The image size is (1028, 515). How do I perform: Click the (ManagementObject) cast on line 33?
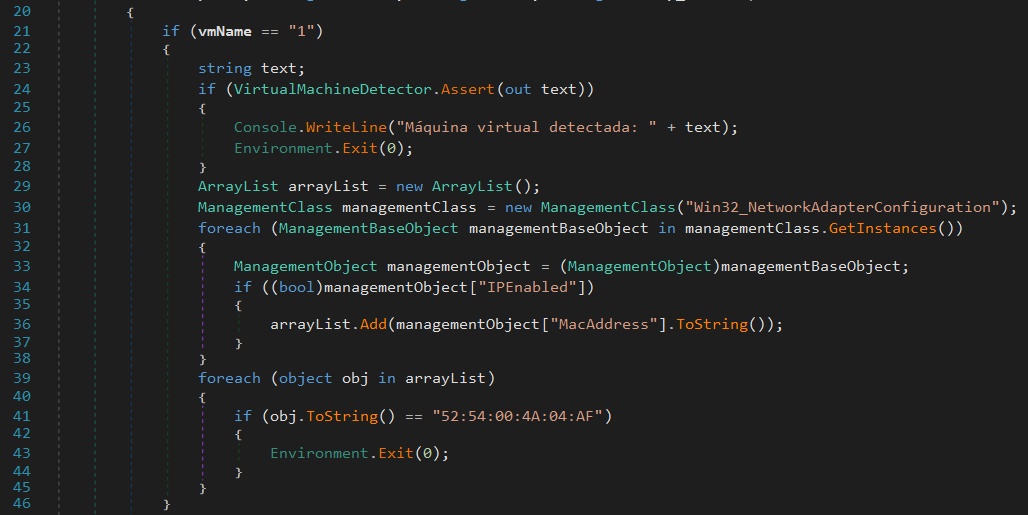point(639,266)
